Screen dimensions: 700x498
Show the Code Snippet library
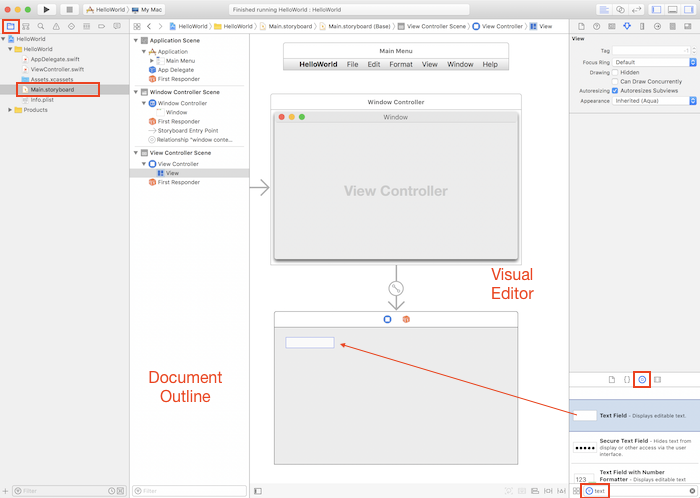[x=627, y=380]
